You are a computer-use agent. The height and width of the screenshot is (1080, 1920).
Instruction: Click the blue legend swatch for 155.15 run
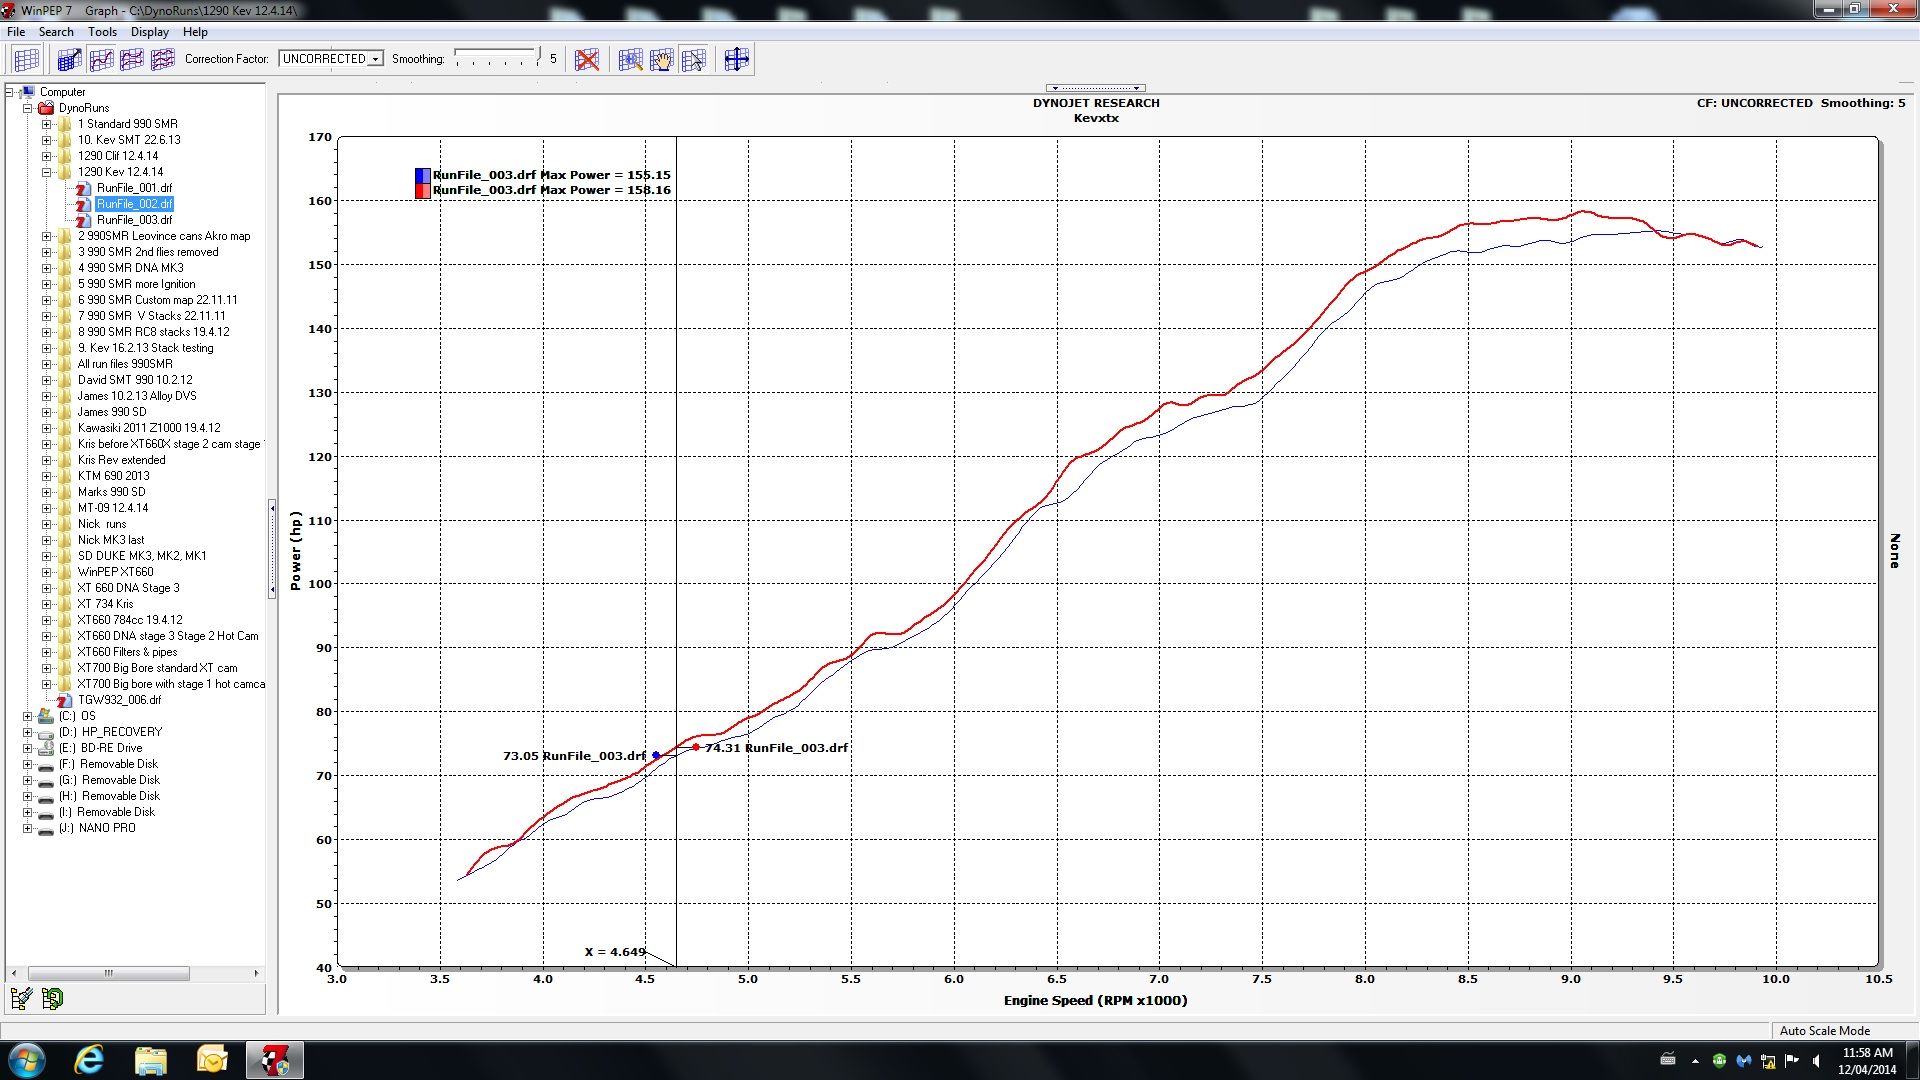423,175
